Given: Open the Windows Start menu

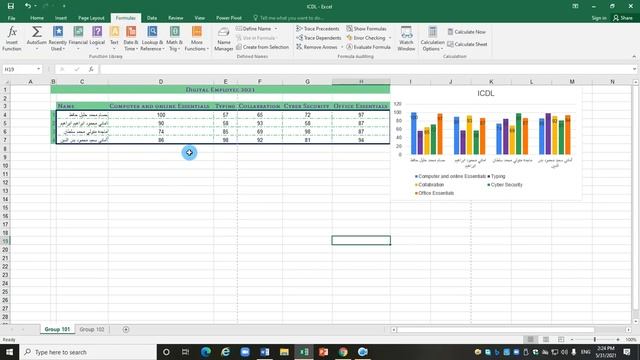Looking at the screenshot, I should point(9,352).
